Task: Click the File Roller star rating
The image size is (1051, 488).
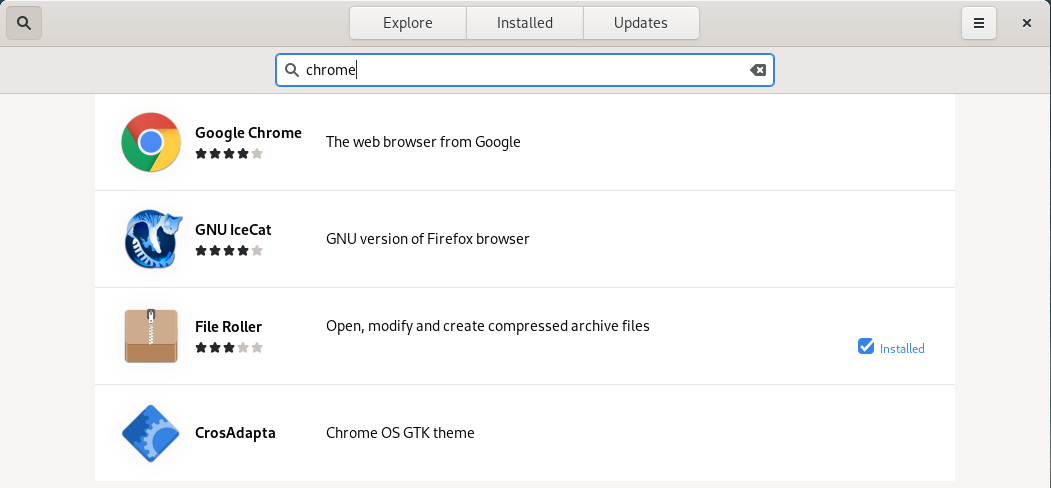Action: point(229,348)
